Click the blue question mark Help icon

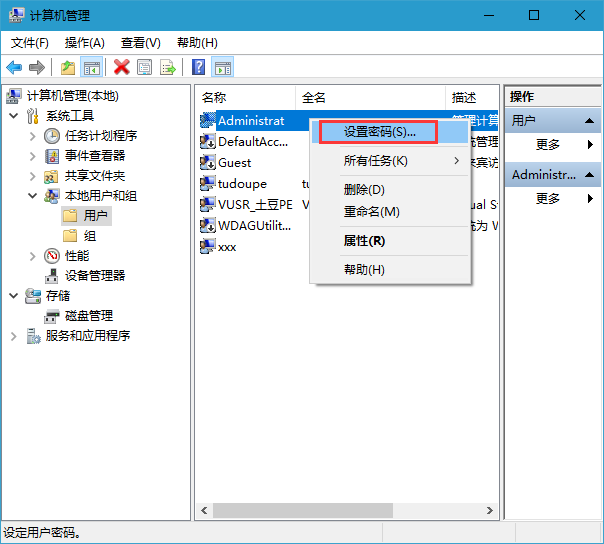pos(199,67)
